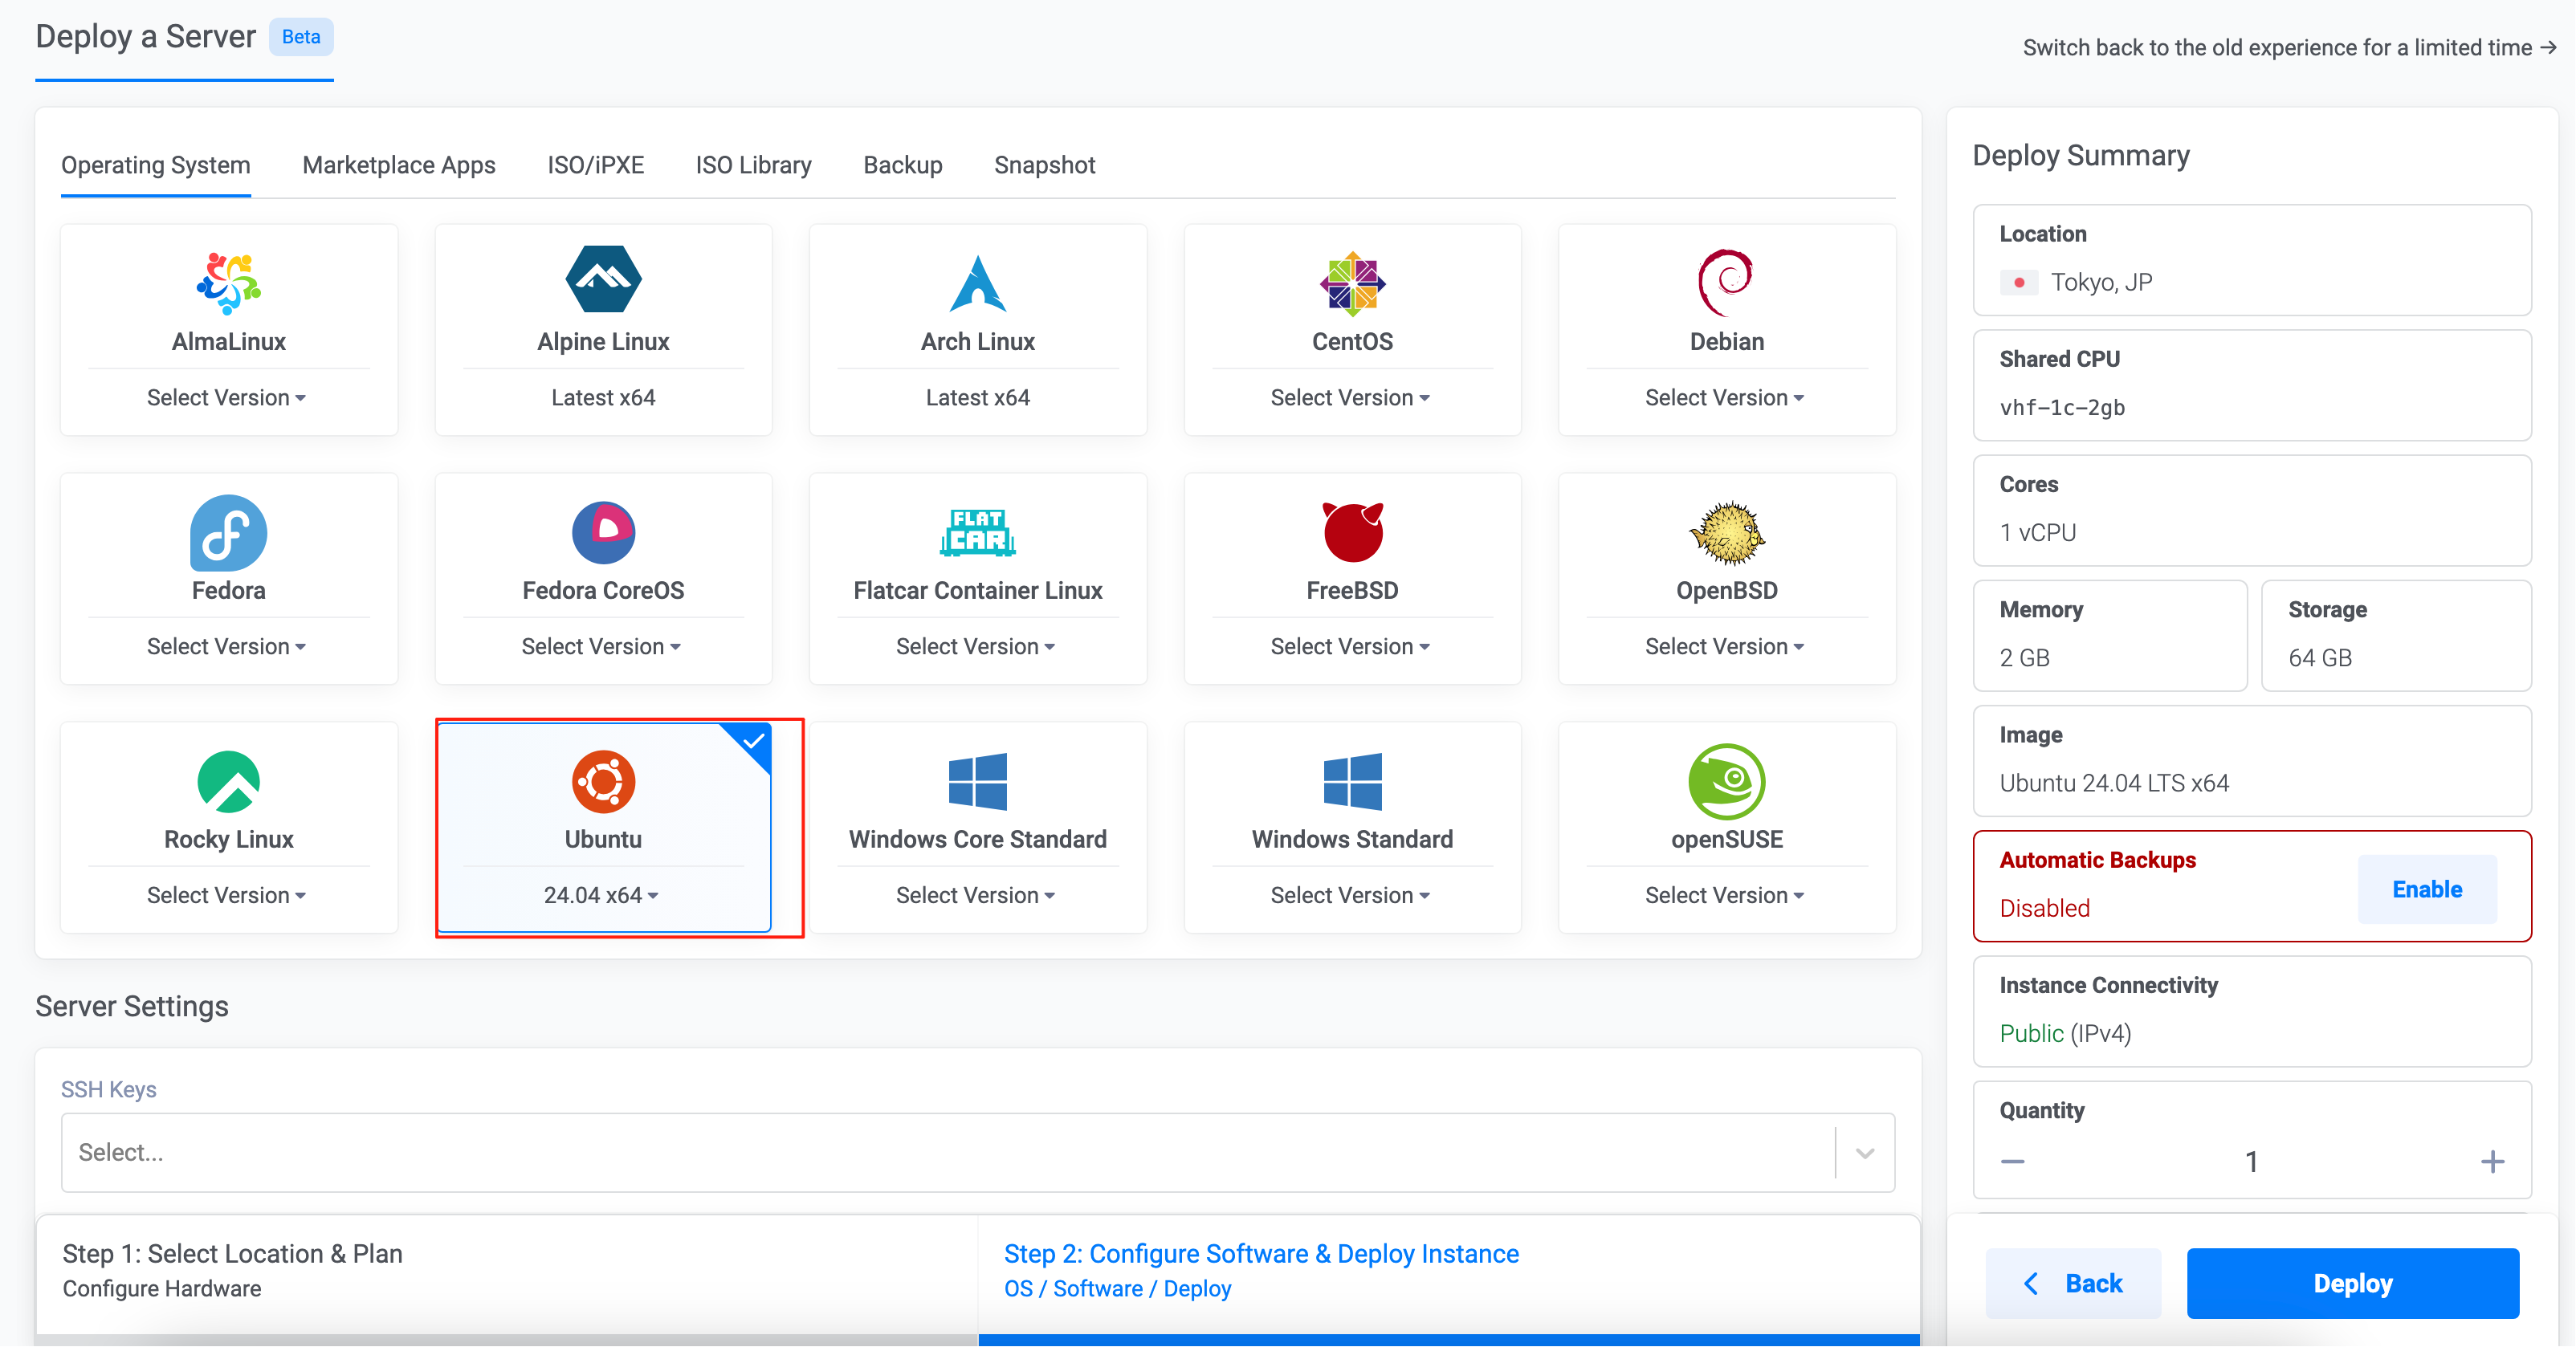This screenshot has width=2576, height=1347.
Task: Increase quantity with the plus button
Action: (x=2492, y=1161)
